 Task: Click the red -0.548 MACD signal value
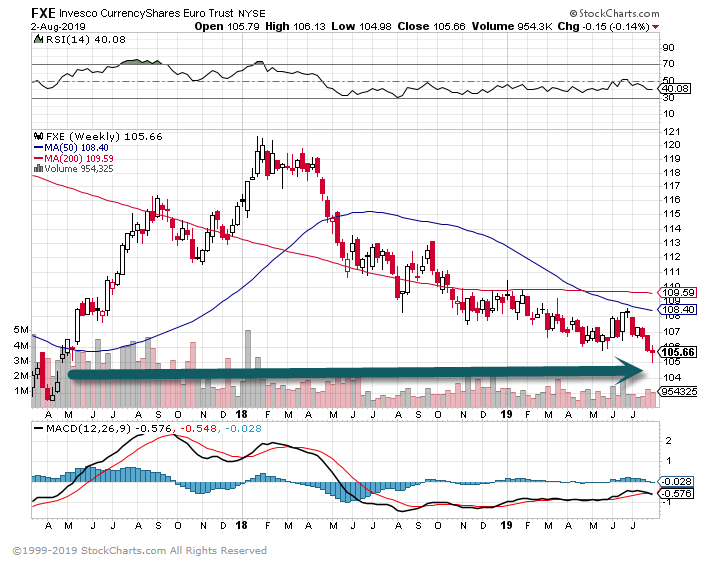pyautogui.click(x=198, y=429)
